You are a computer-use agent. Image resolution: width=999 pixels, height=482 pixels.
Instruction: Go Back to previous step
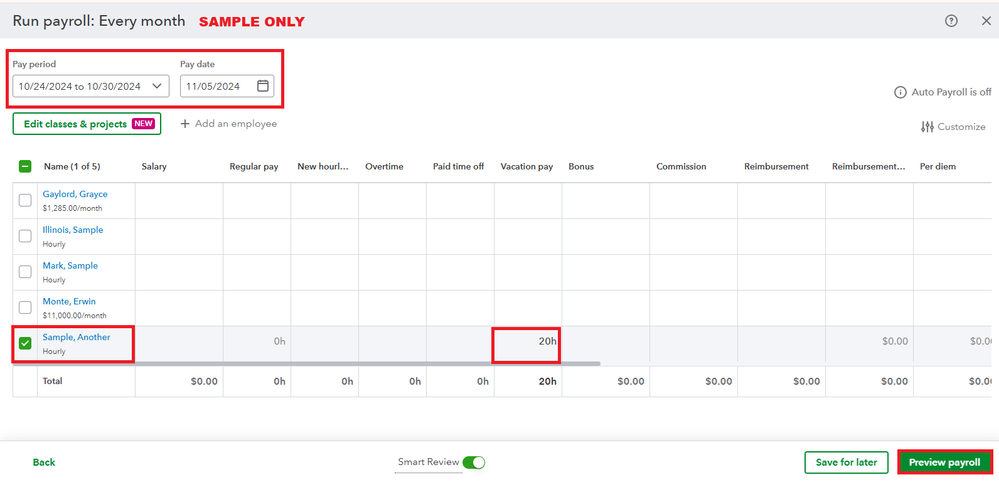[44, 462]
